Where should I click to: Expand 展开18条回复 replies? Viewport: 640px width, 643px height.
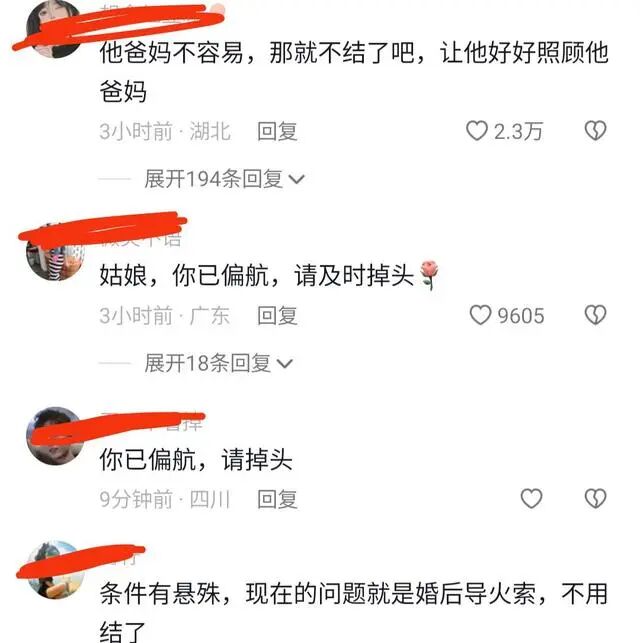[x=218, y=363]
